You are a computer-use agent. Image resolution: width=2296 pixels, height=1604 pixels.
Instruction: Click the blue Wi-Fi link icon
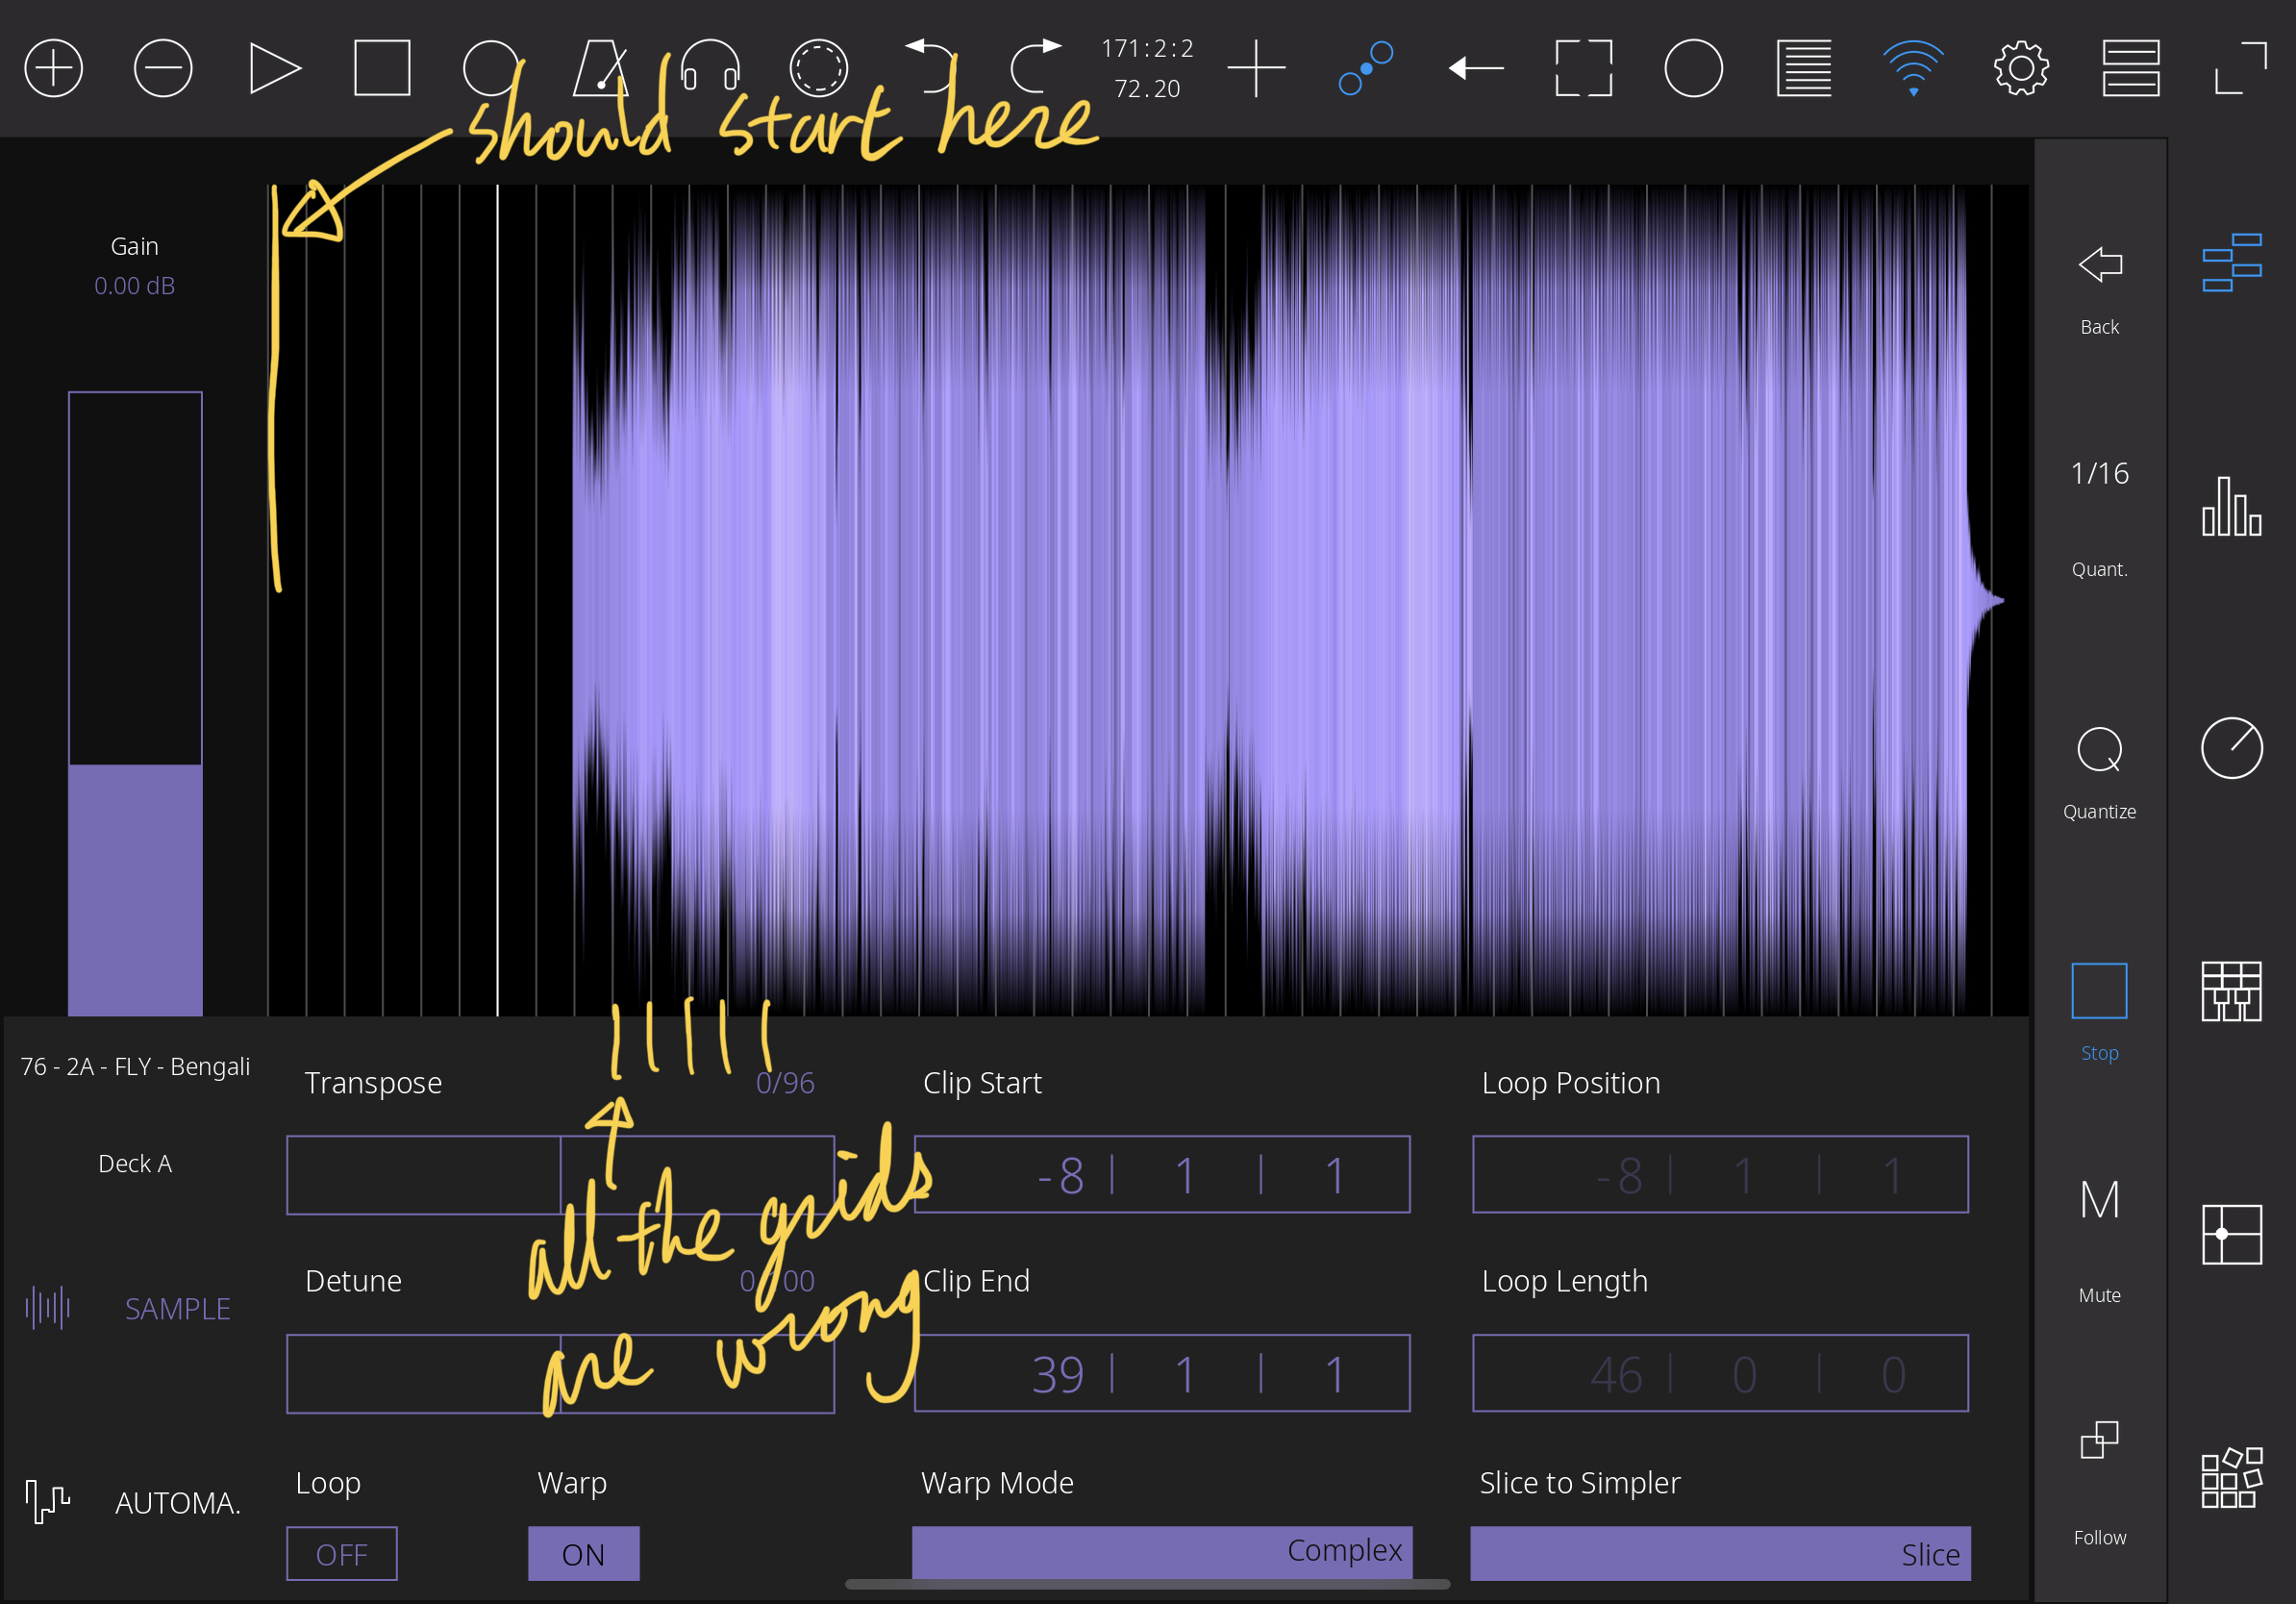tap(1912, 68)
